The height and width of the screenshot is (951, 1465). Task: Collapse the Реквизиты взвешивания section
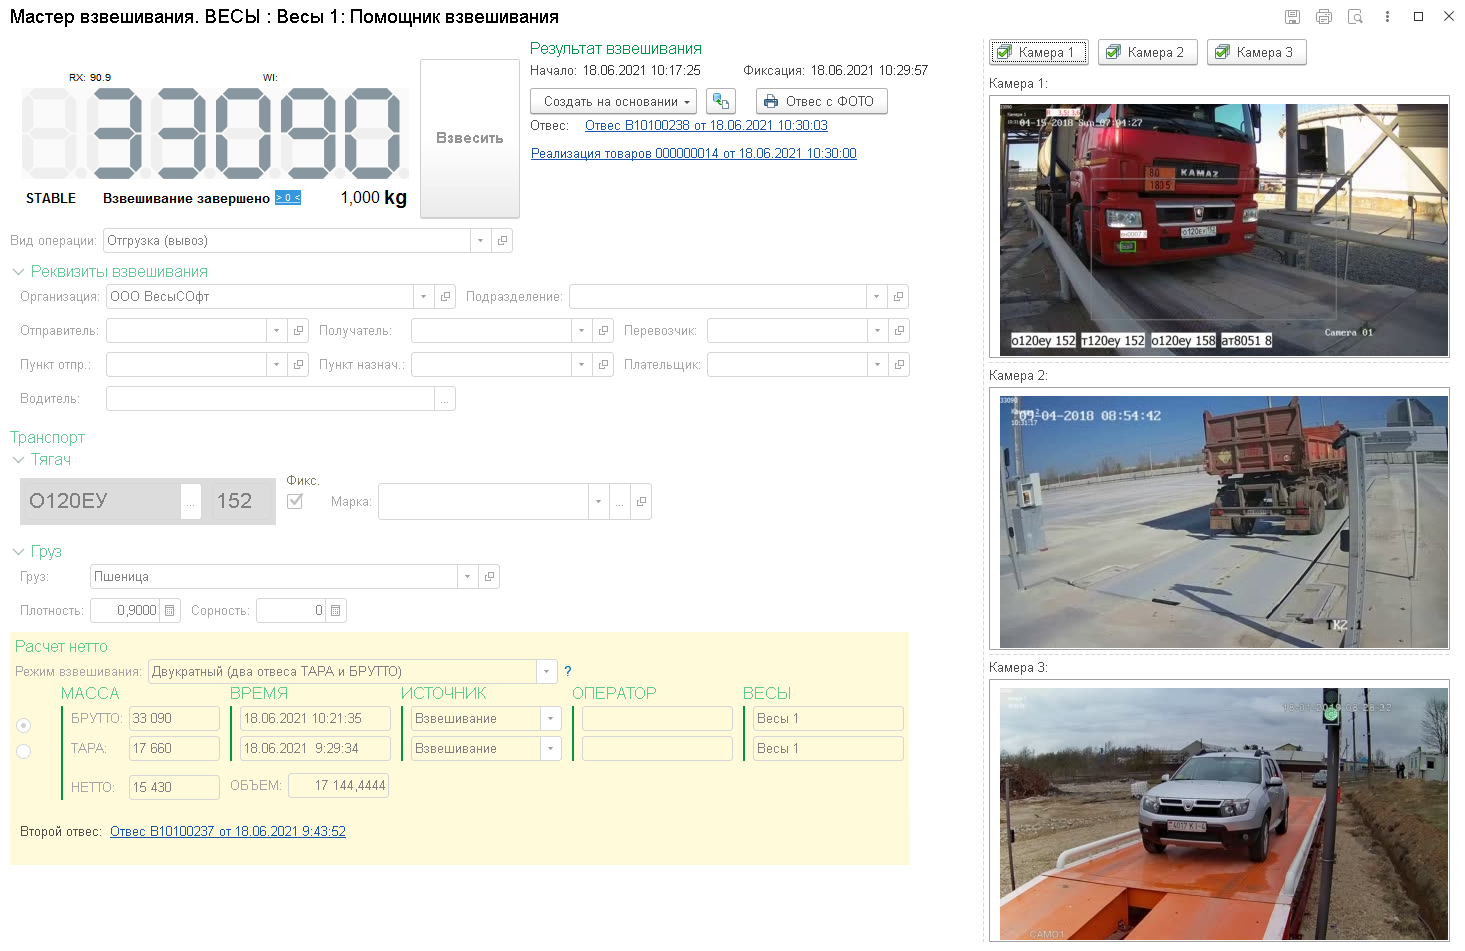tap(18, 272)
